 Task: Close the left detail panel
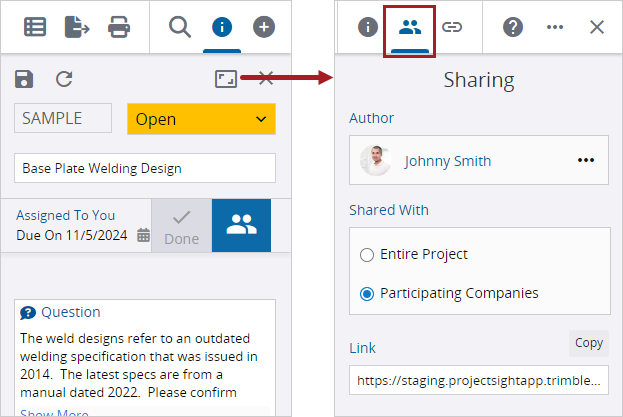click(265, 78)
